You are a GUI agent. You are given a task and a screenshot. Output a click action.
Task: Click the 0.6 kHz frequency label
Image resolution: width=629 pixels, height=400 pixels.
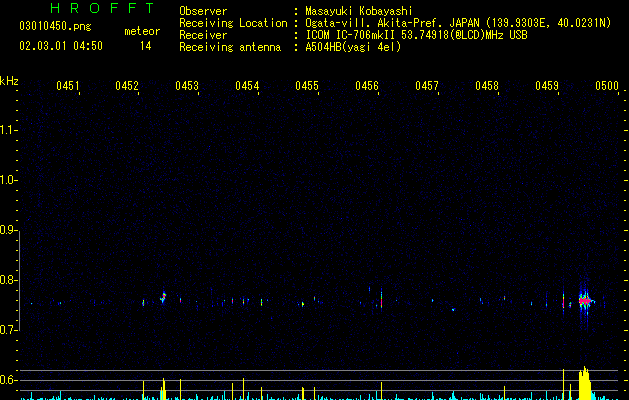8,380
